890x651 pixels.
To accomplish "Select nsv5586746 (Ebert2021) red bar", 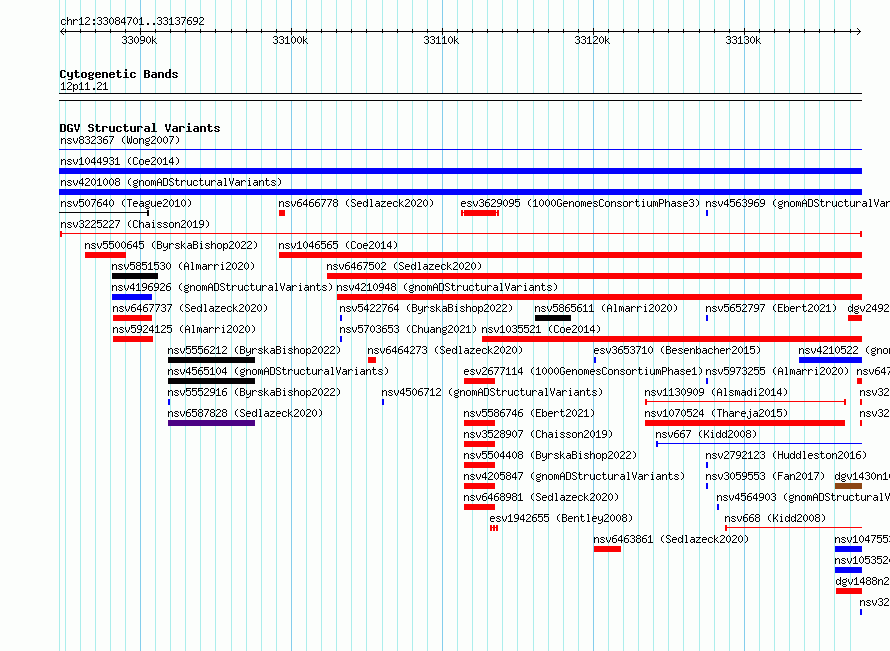I will point(480,423).
